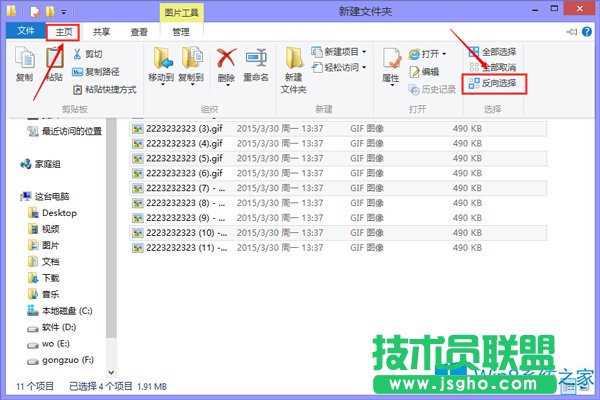Create a New folder (新建文件夹)
The image size is (600, 400).
tap(293, 70)
